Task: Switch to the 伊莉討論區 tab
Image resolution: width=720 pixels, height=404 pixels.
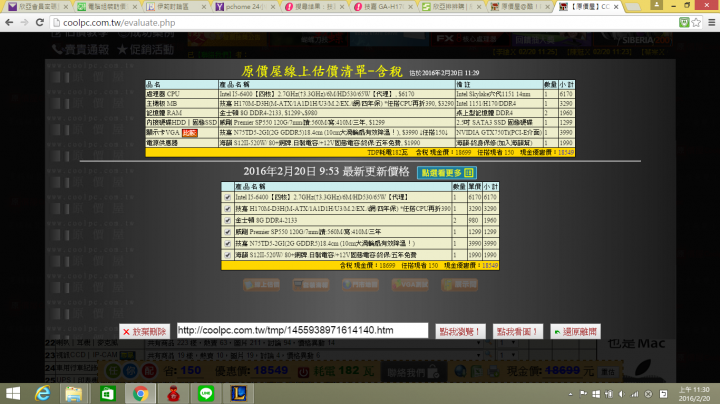Action: 174,6
